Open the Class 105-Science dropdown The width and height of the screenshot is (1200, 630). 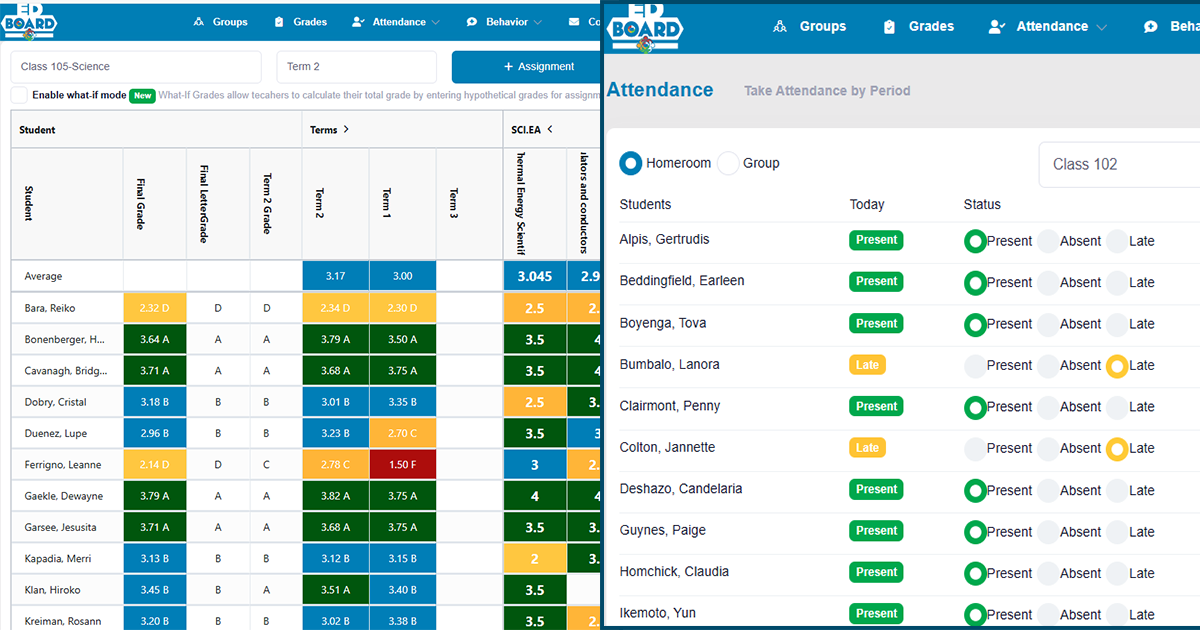click(x=135, y=67)
